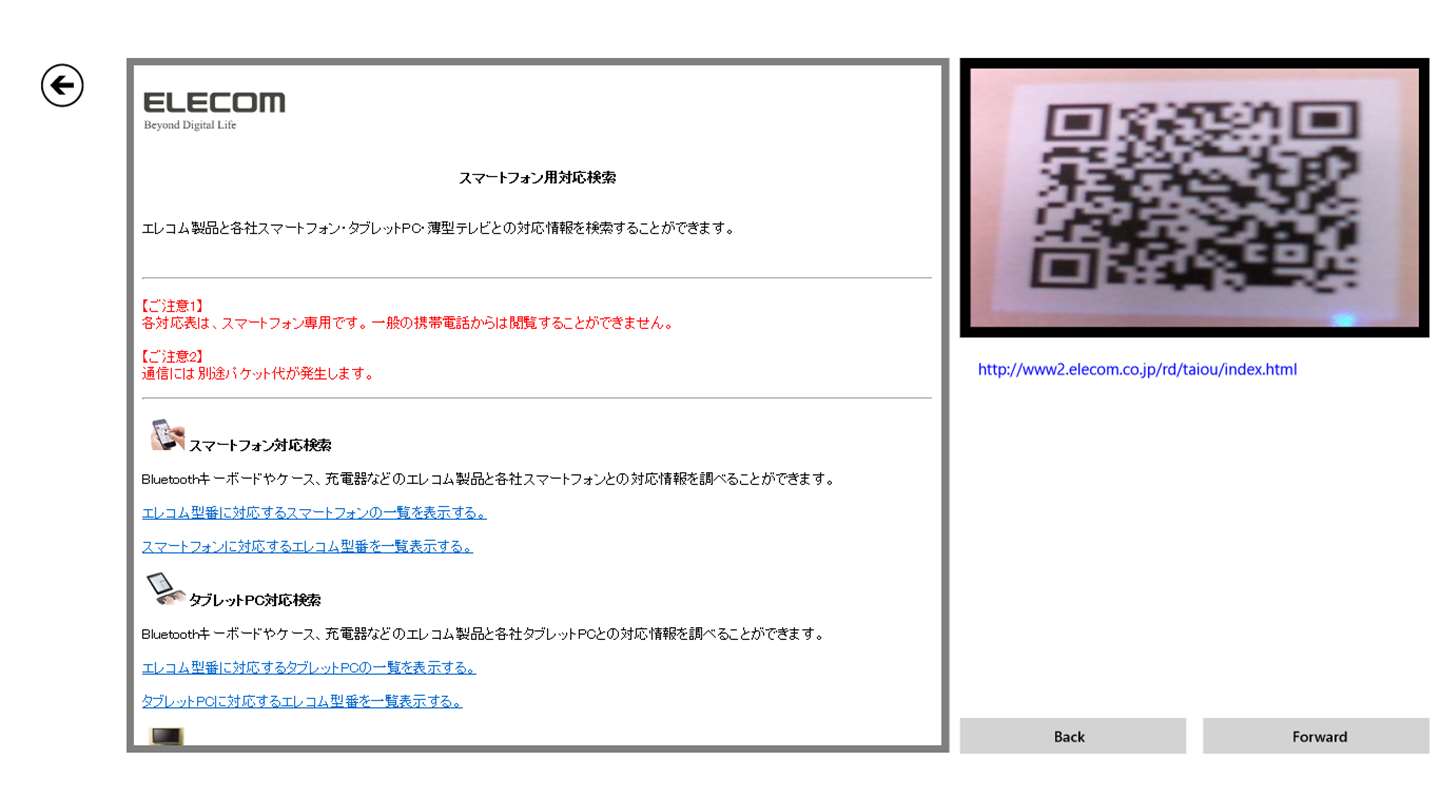Click the Bluetooth description under スマートフォン対応検索
This screenshot has width=1440, height=810.
pyautogui.click(x=488, y=479)
